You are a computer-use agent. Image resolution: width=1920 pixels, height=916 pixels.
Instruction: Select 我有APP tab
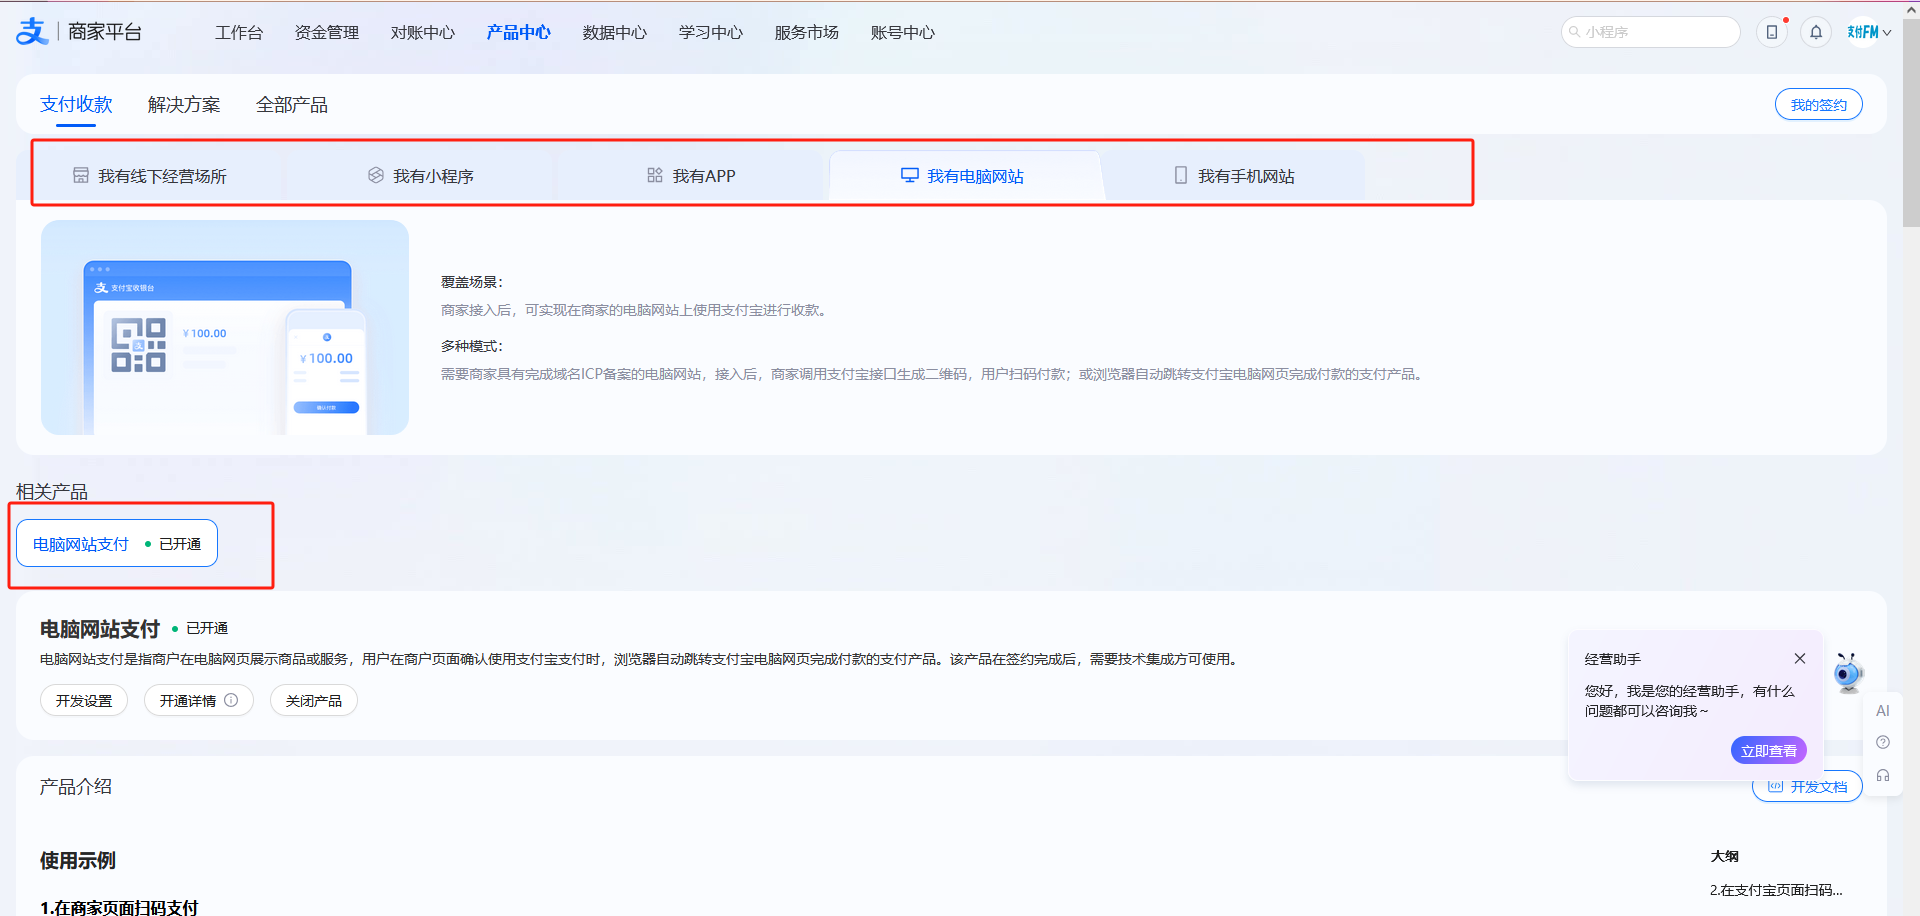691,175
